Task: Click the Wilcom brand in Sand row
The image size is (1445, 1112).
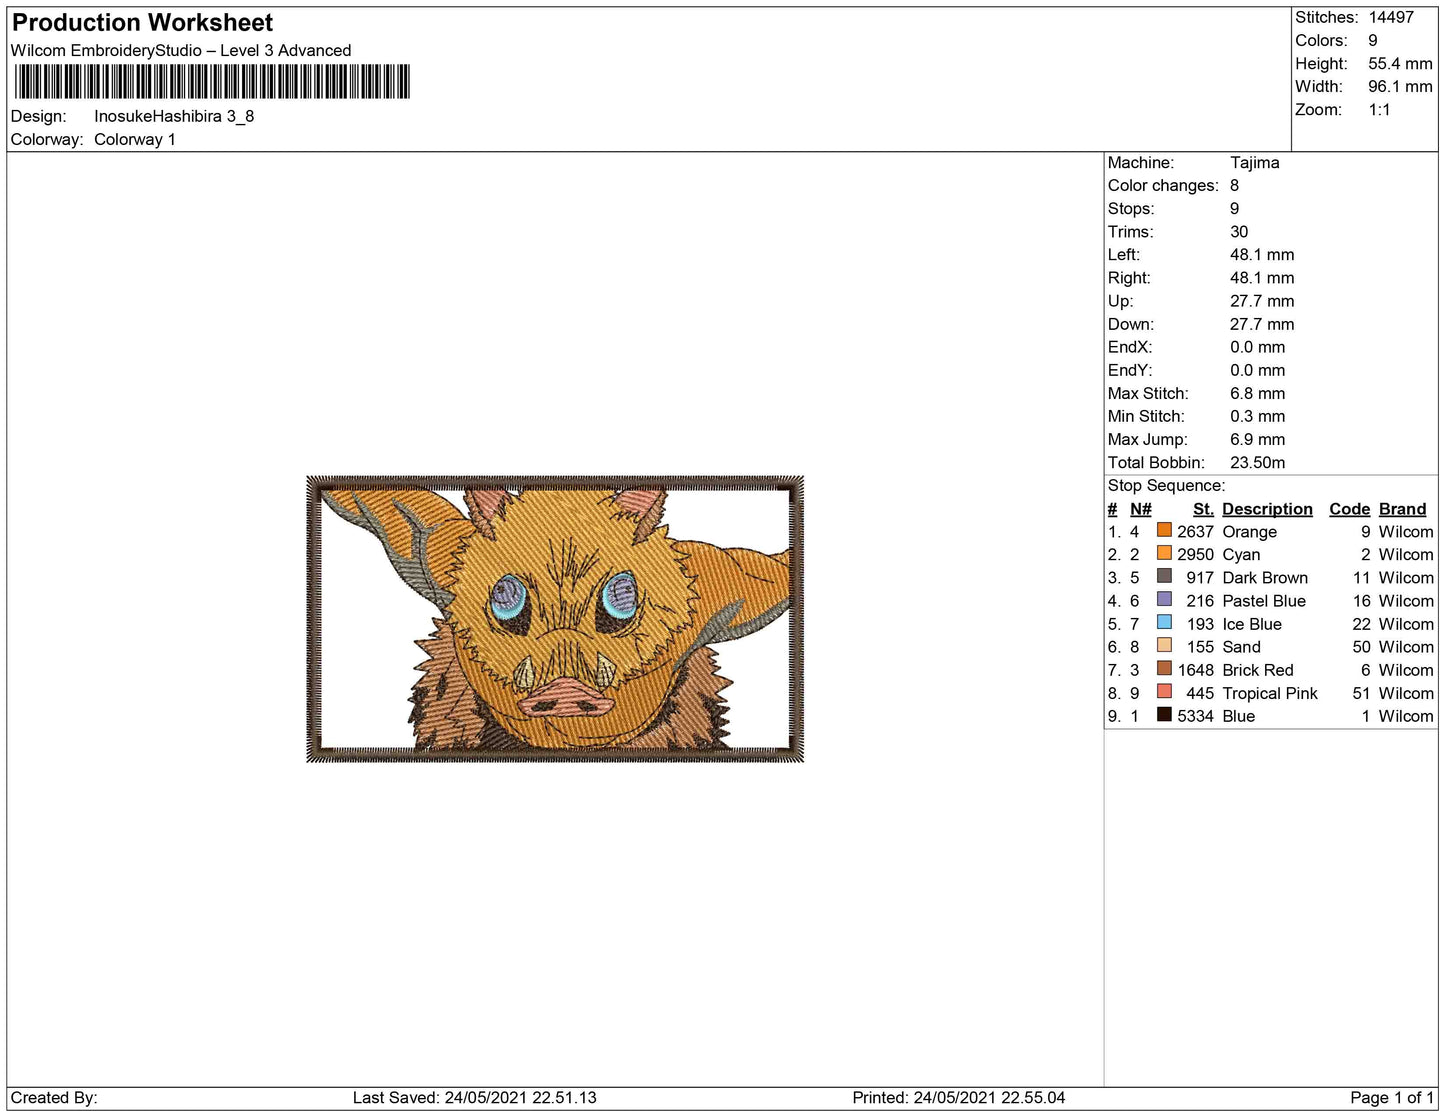Action: point(1406,647)
